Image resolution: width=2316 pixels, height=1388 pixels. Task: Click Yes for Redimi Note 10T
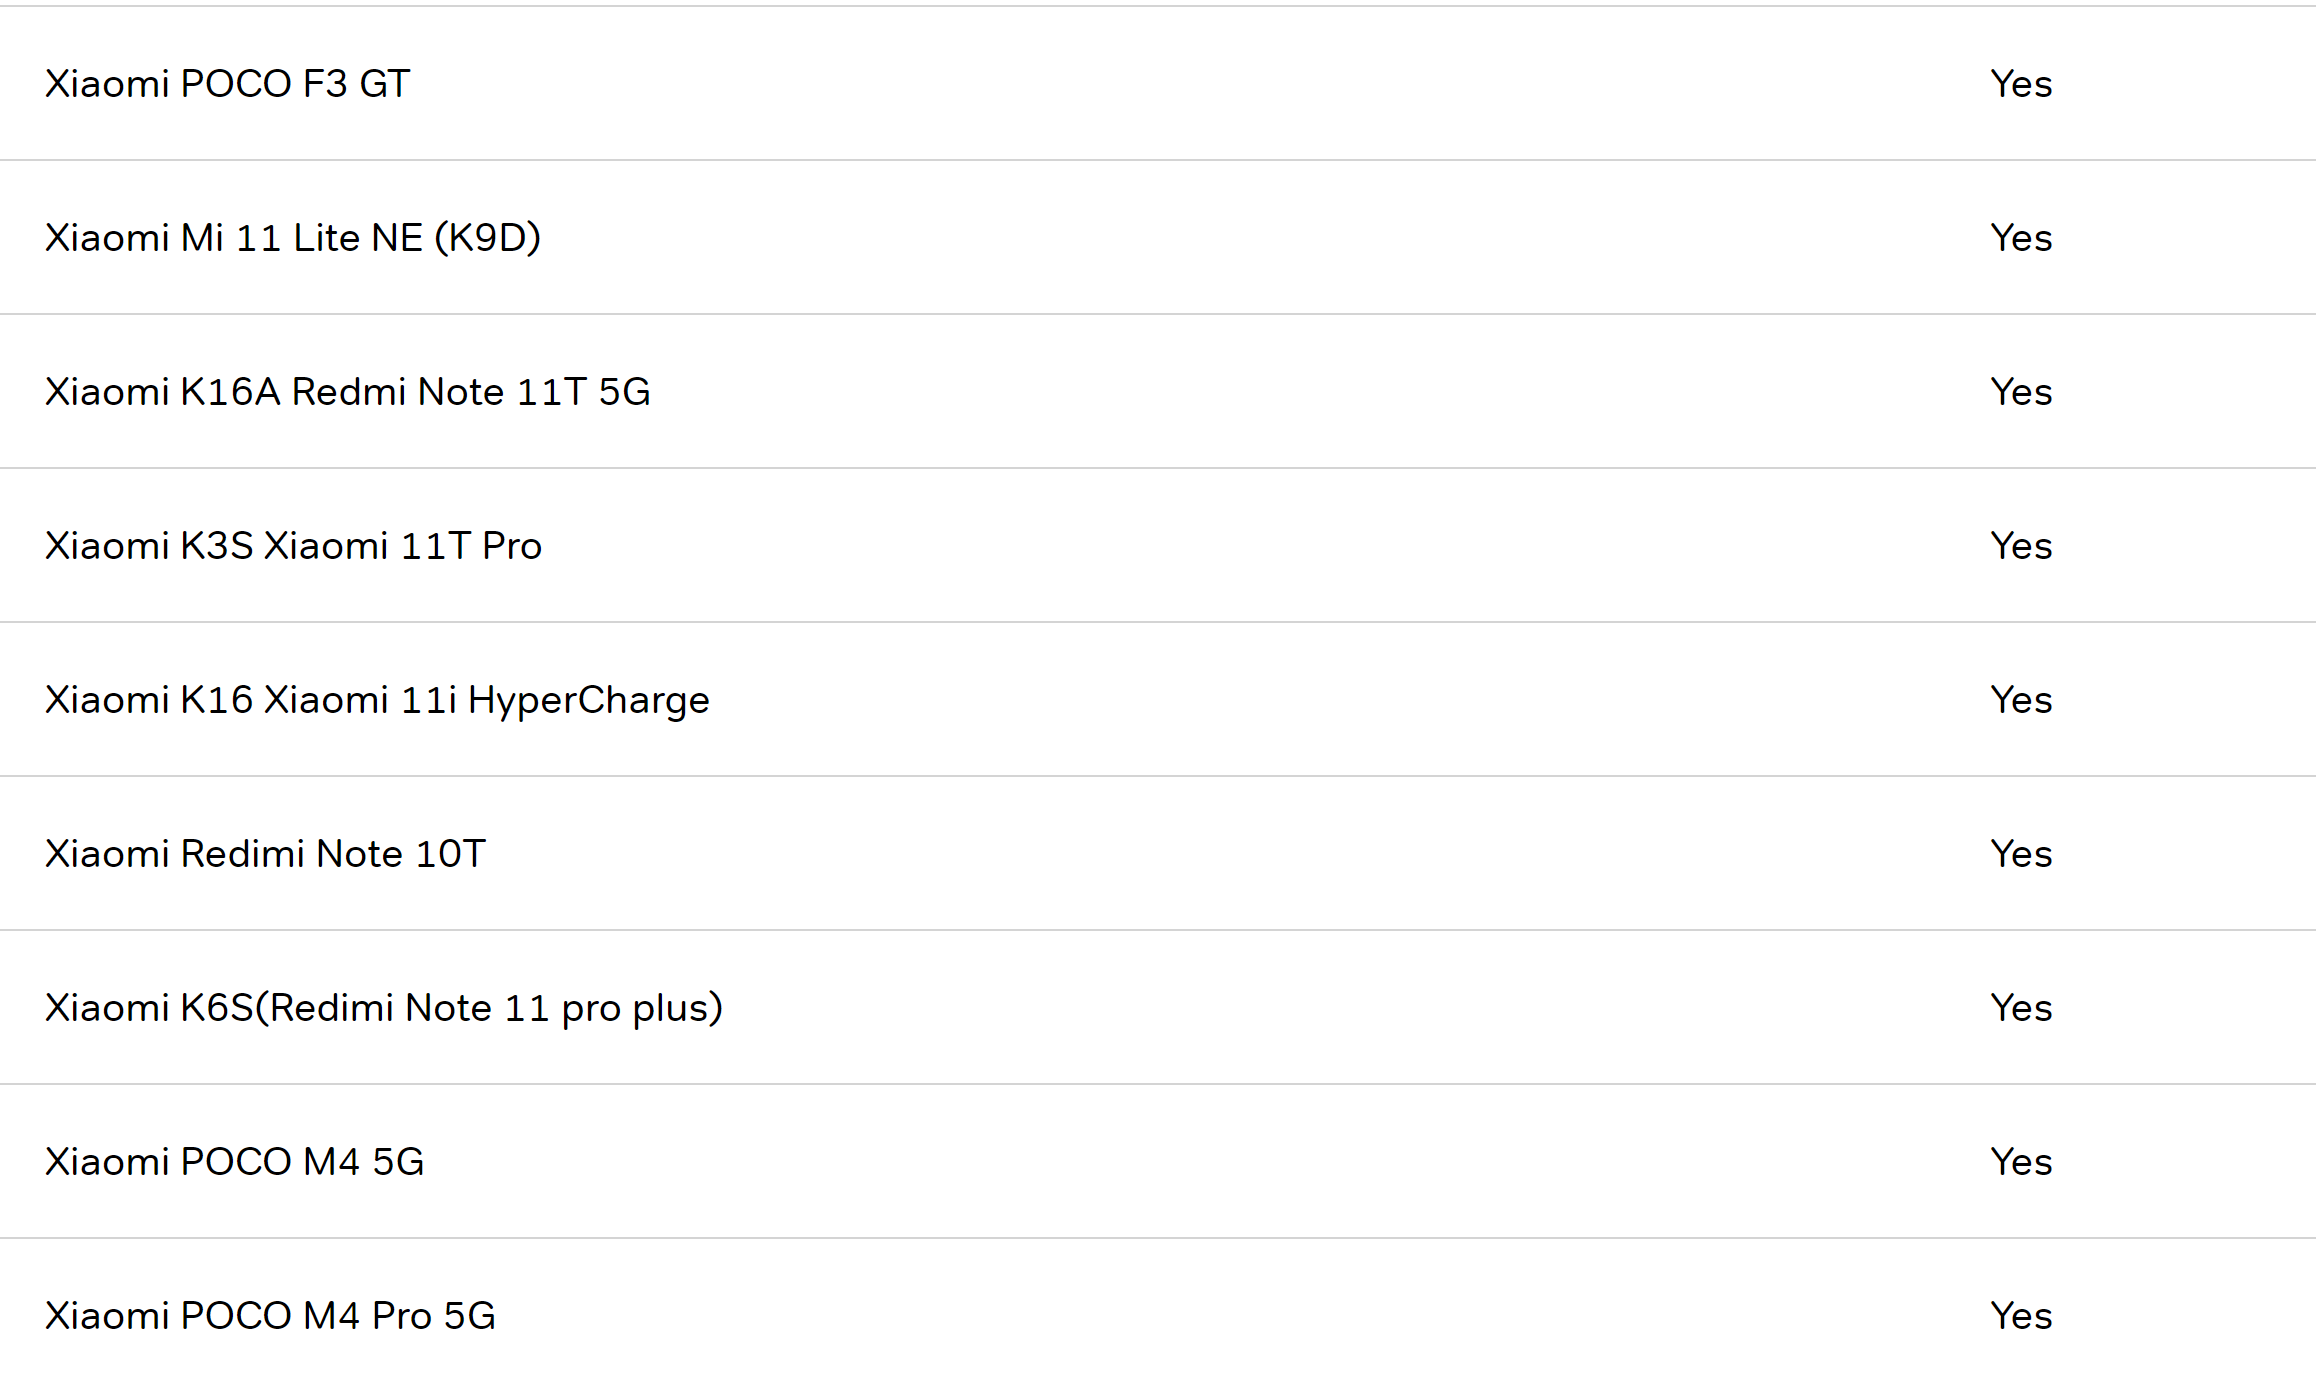point(2021,854)
